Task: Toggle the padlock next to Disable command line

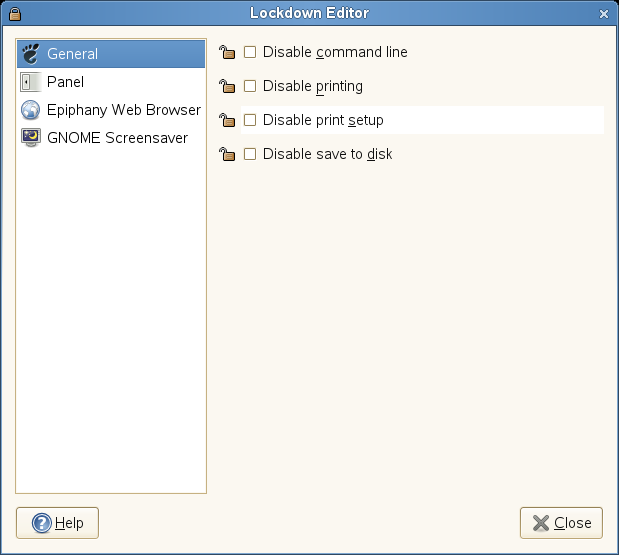Action: (227, 52)
